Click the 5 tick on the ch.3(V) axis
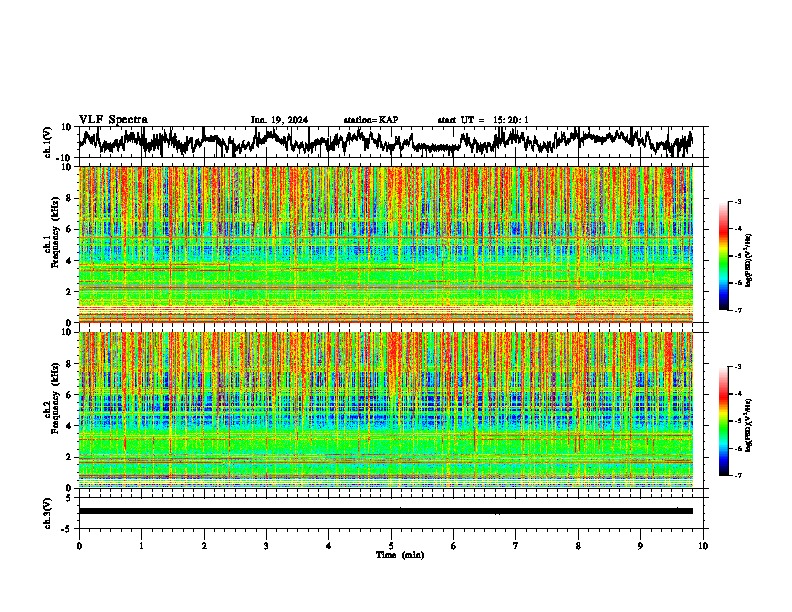Screen dimensions: 792x612 click(69, 498)
